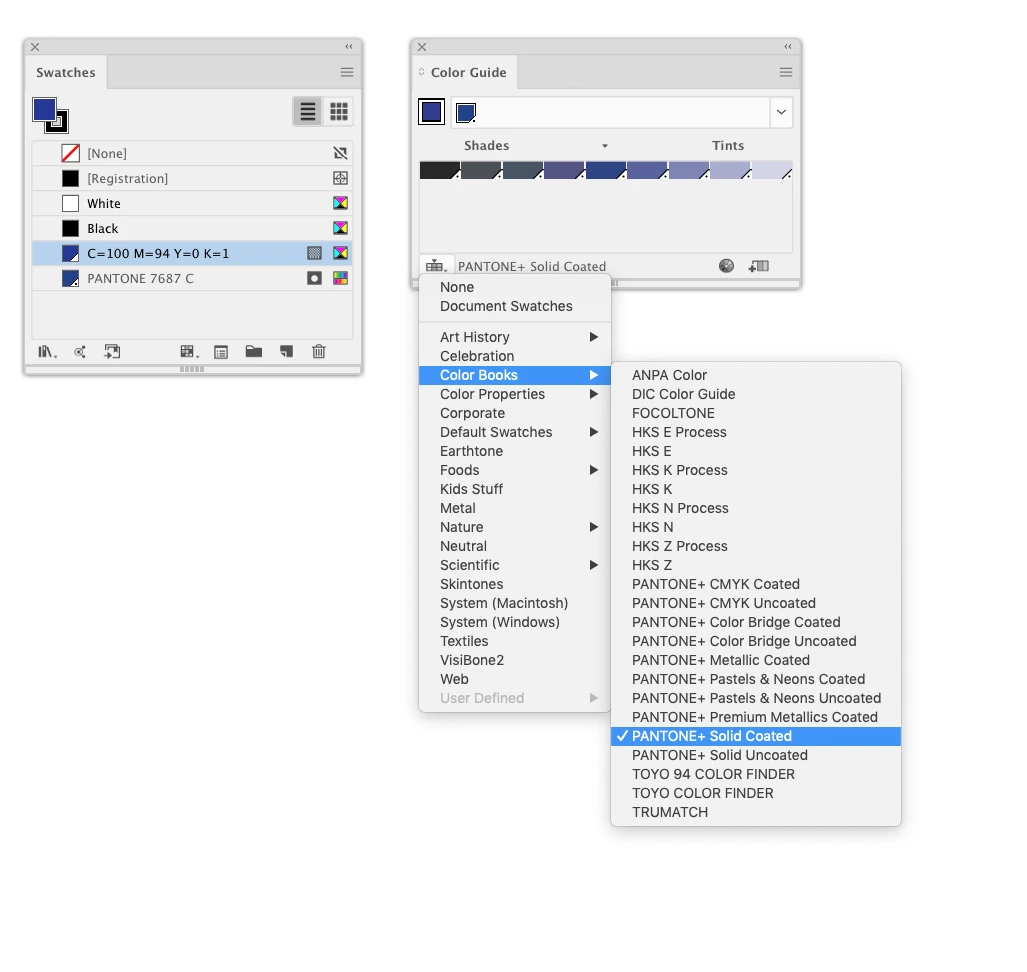The image size is (1027, 972).
Task: Click the color book icon in the PANTONE 7687 C row
Action: (340, 278)
